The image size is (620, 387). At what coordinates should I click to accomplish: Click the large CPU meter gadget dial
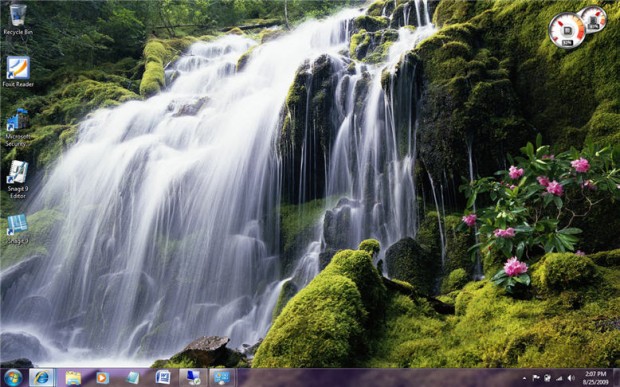pos(567,30)
